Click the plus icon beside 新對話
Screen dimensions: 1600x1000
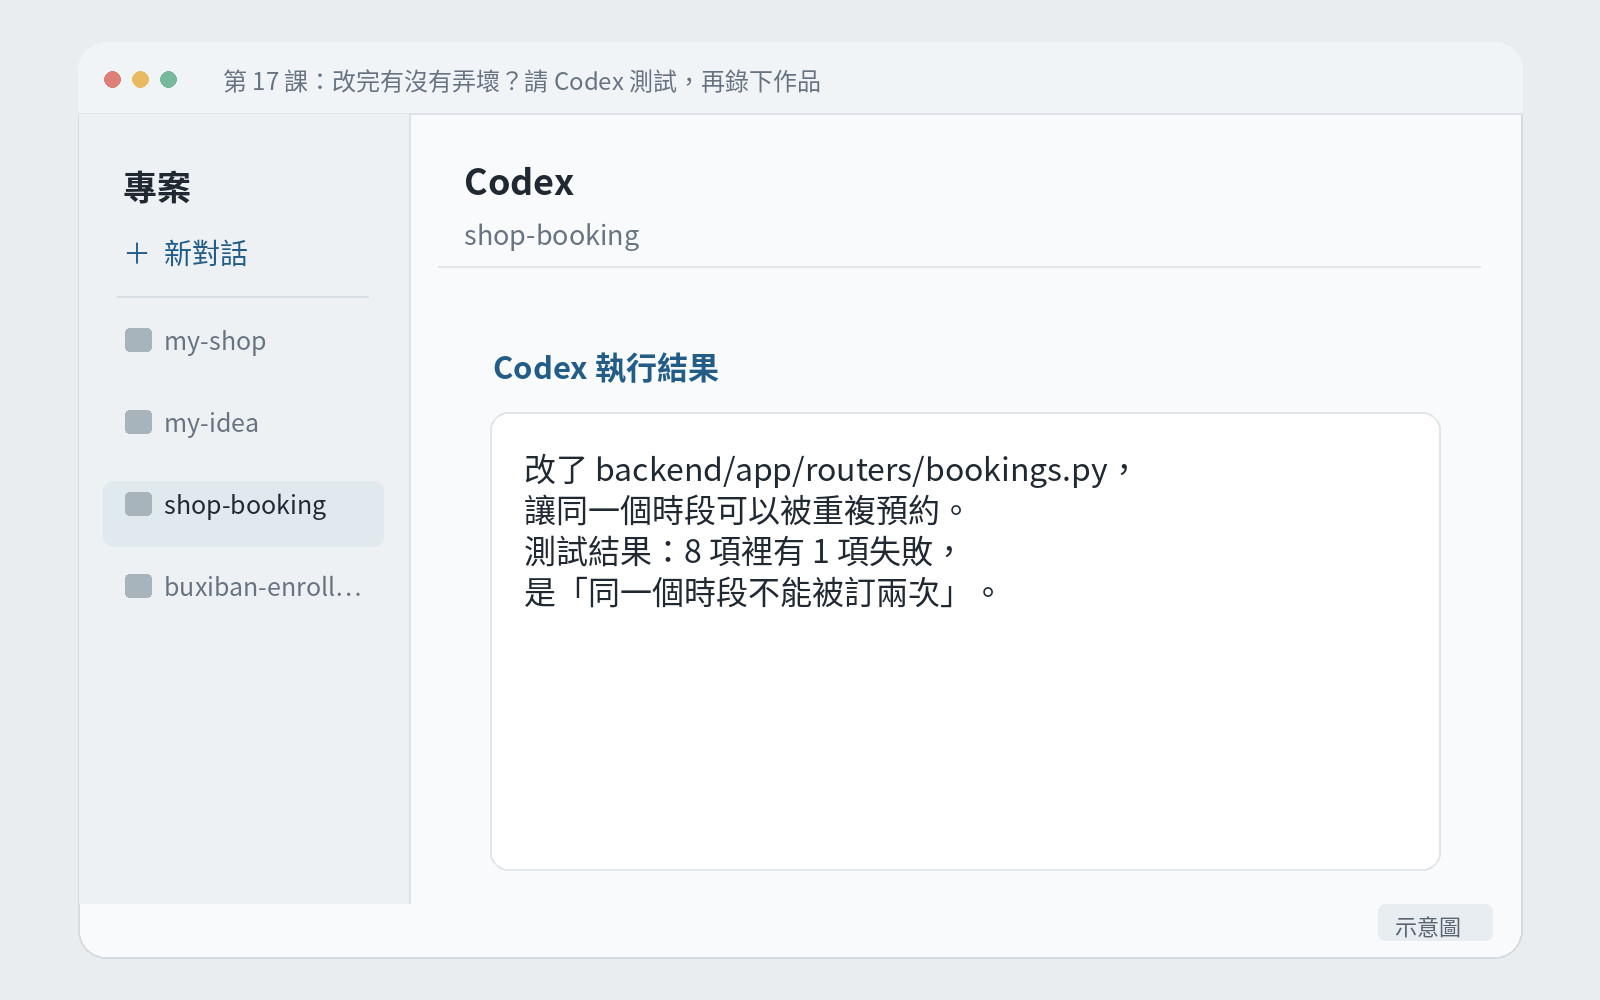pos(137,254)
